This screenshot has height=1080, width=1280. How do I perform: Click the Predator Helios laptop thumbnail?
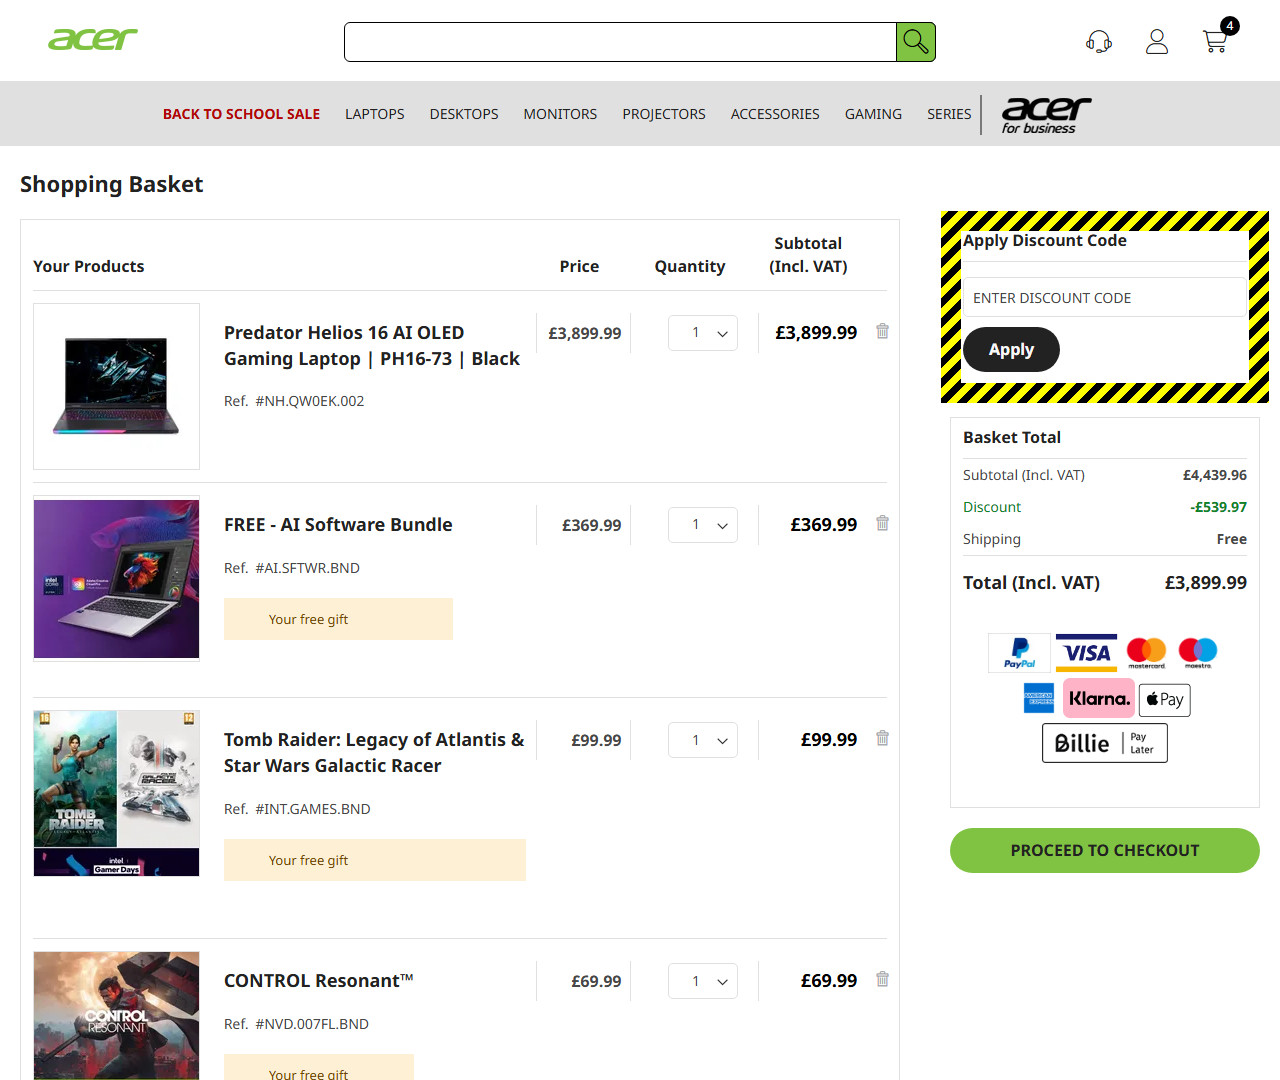click(116, 386)
